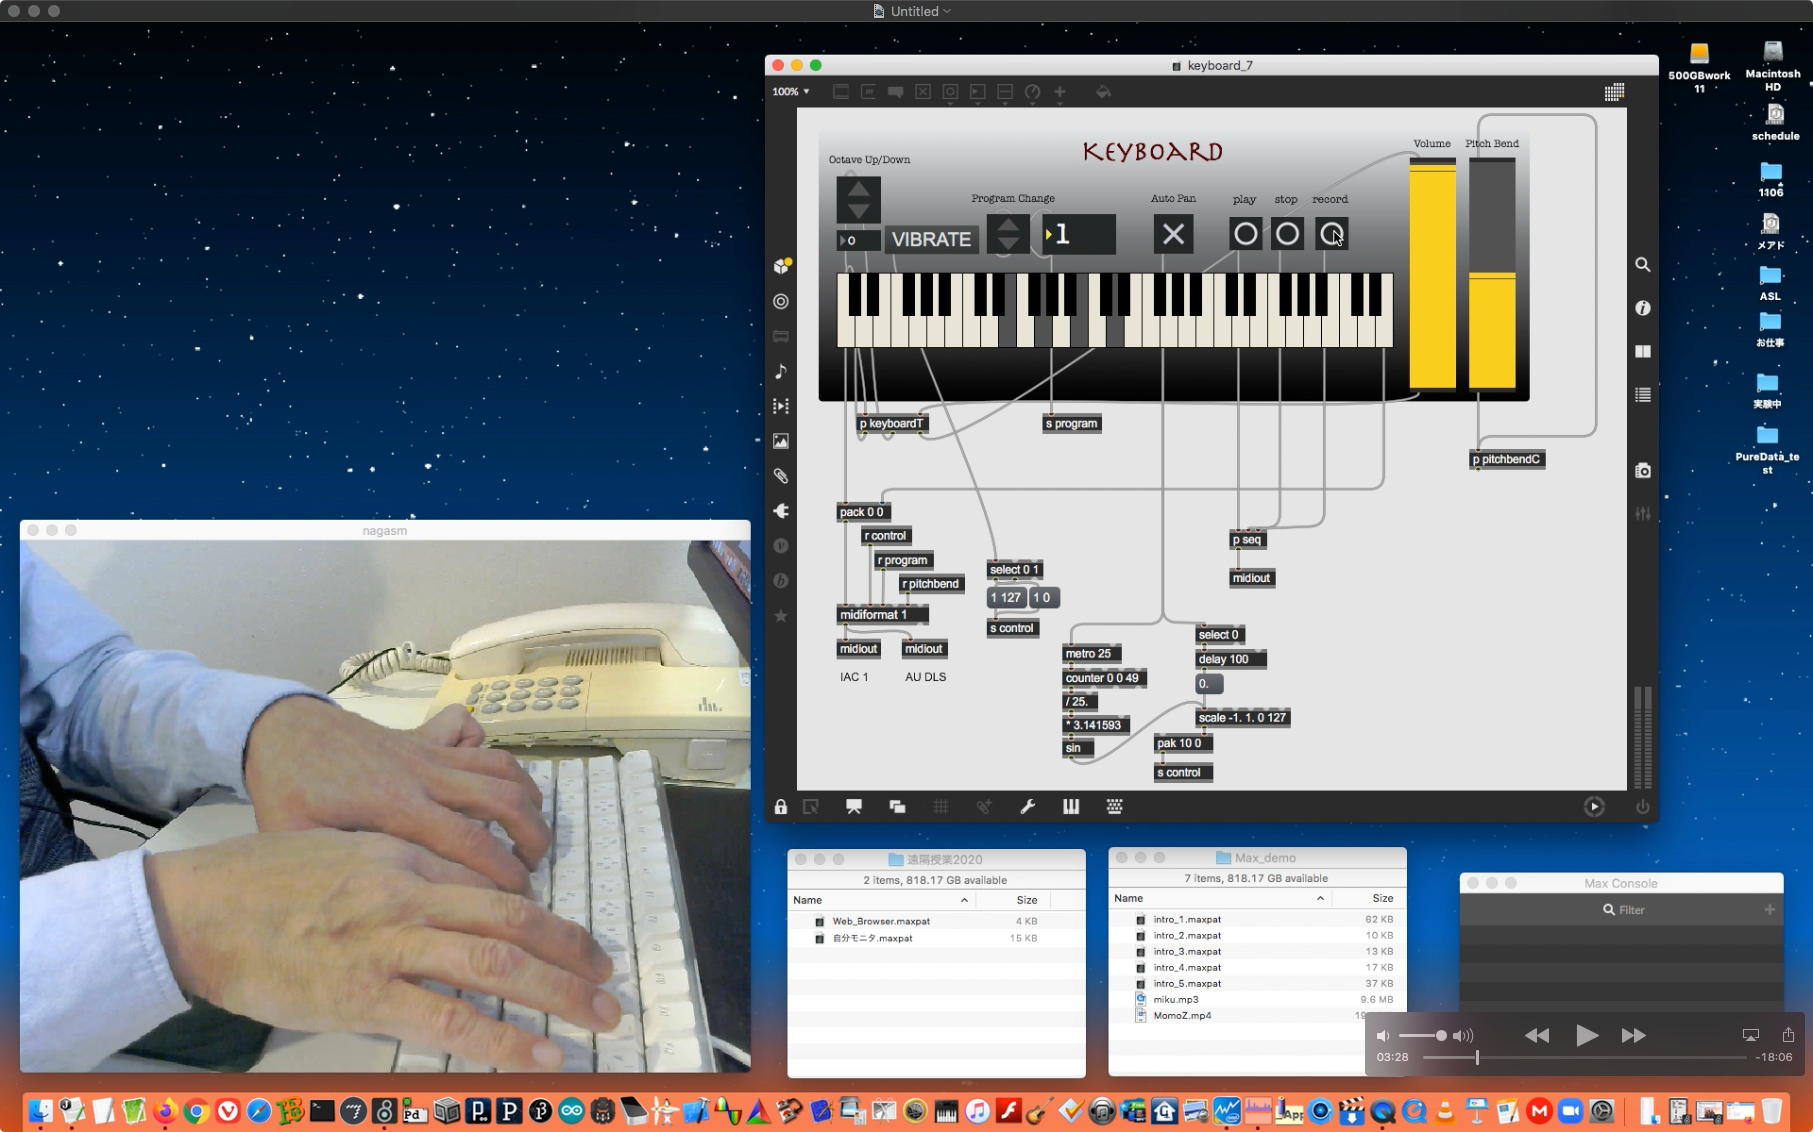This screenshot has width=1813, height=1132.
Task: Click the stop circle button in KEYBOARD panel
Action: click(1287, 234)
